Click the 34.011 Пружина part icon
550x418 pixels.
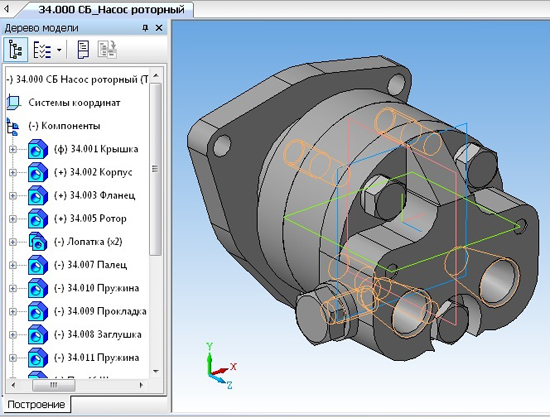click(38, 357)
